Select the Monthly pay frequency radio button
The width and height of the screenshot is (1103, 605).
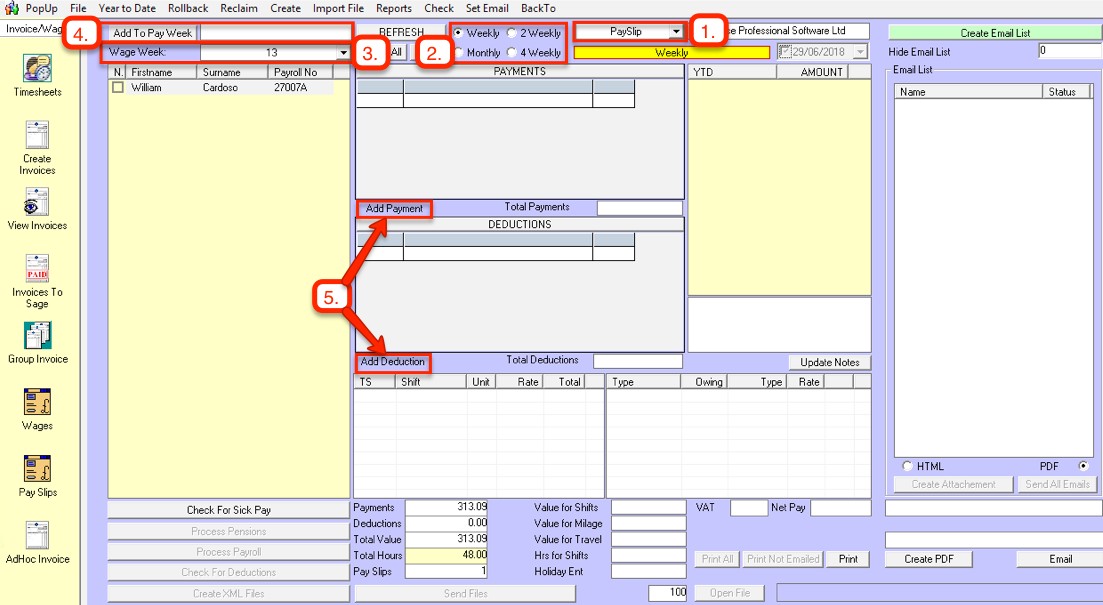460,52
